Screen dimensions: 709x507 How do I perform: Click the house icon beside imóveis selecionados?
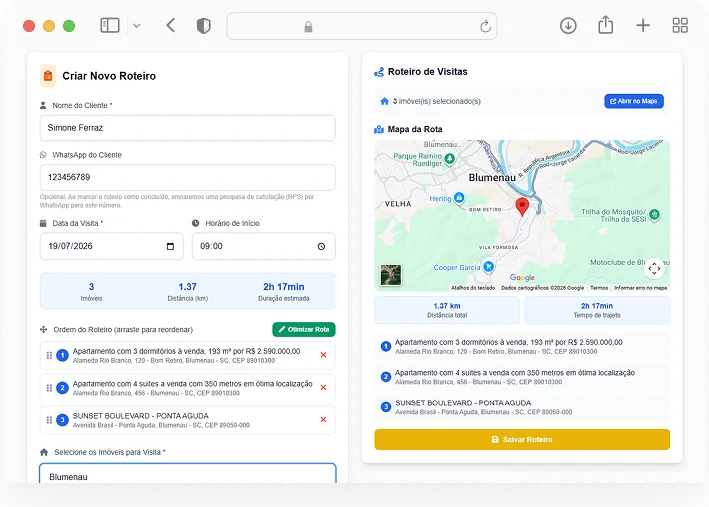pos(384,101)
